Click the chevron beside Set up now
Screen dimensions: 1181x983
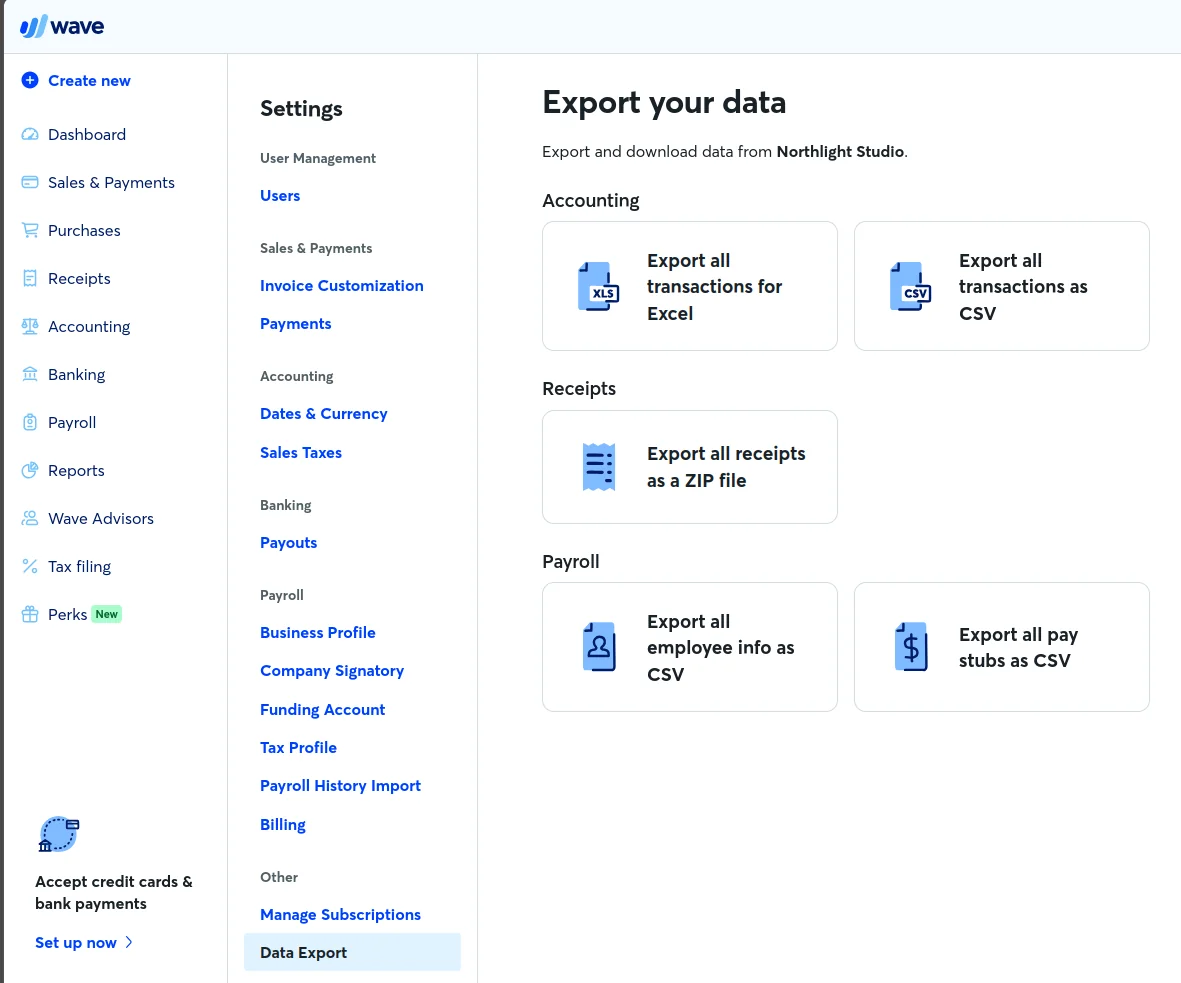pos(129,942)
